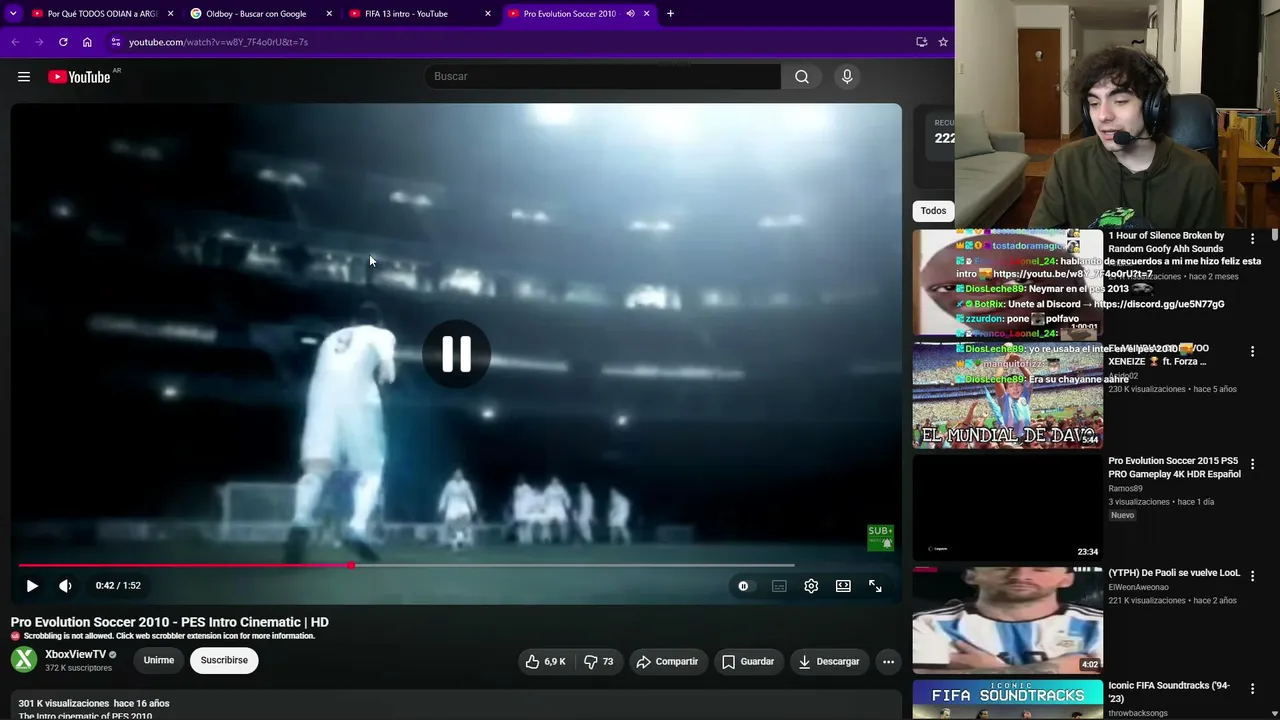Open the De Paoli video thumbnail, 4:02
Screen dimensions: 1280x720
click(x=1007, y=620)
